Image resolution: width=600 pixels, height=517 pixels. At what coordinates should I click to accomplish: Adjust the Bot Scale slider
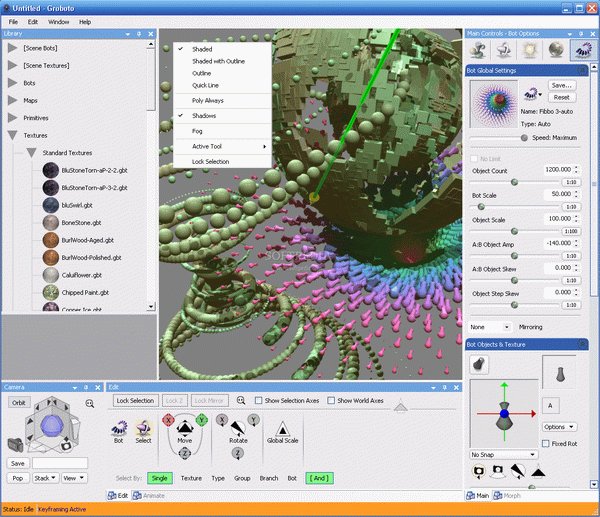(515, 207)
